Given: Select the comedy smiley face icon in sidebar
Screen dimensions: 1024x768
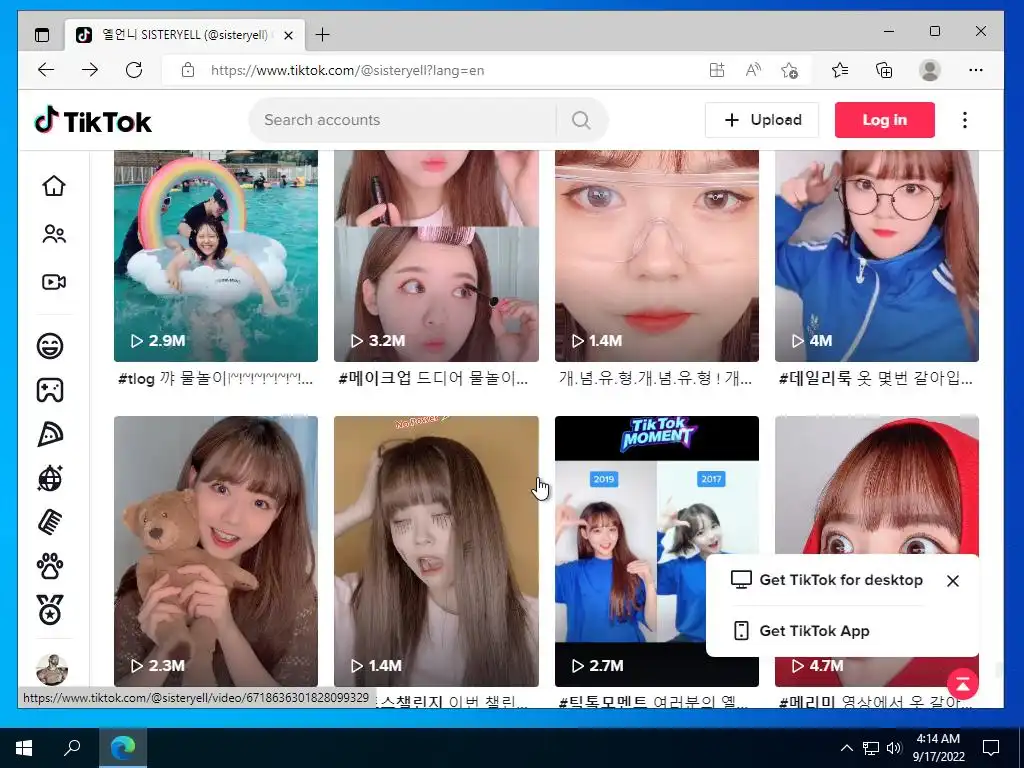Looking at the screenshot, I should point(50,345).
